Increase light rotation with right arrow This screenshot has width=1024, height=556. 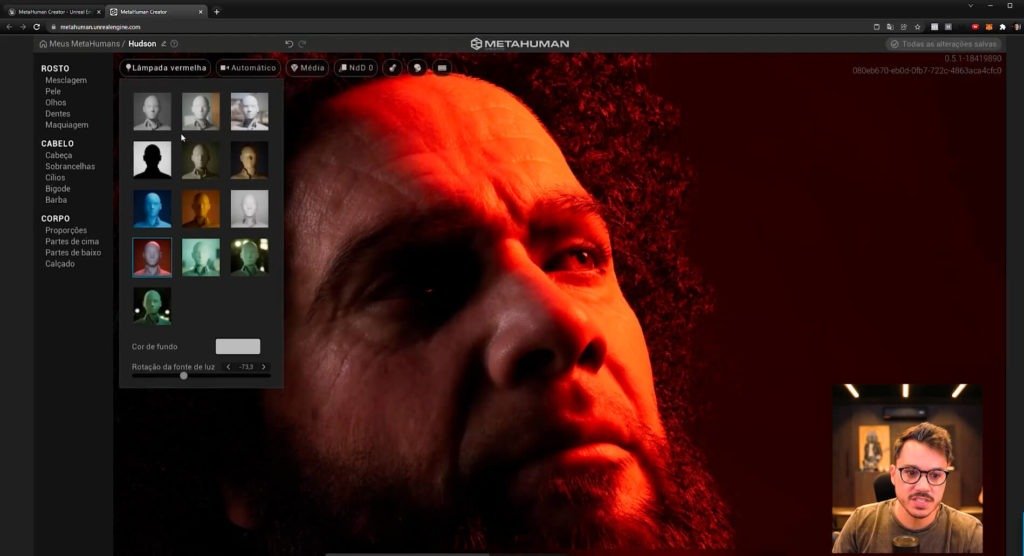(264, 367)
